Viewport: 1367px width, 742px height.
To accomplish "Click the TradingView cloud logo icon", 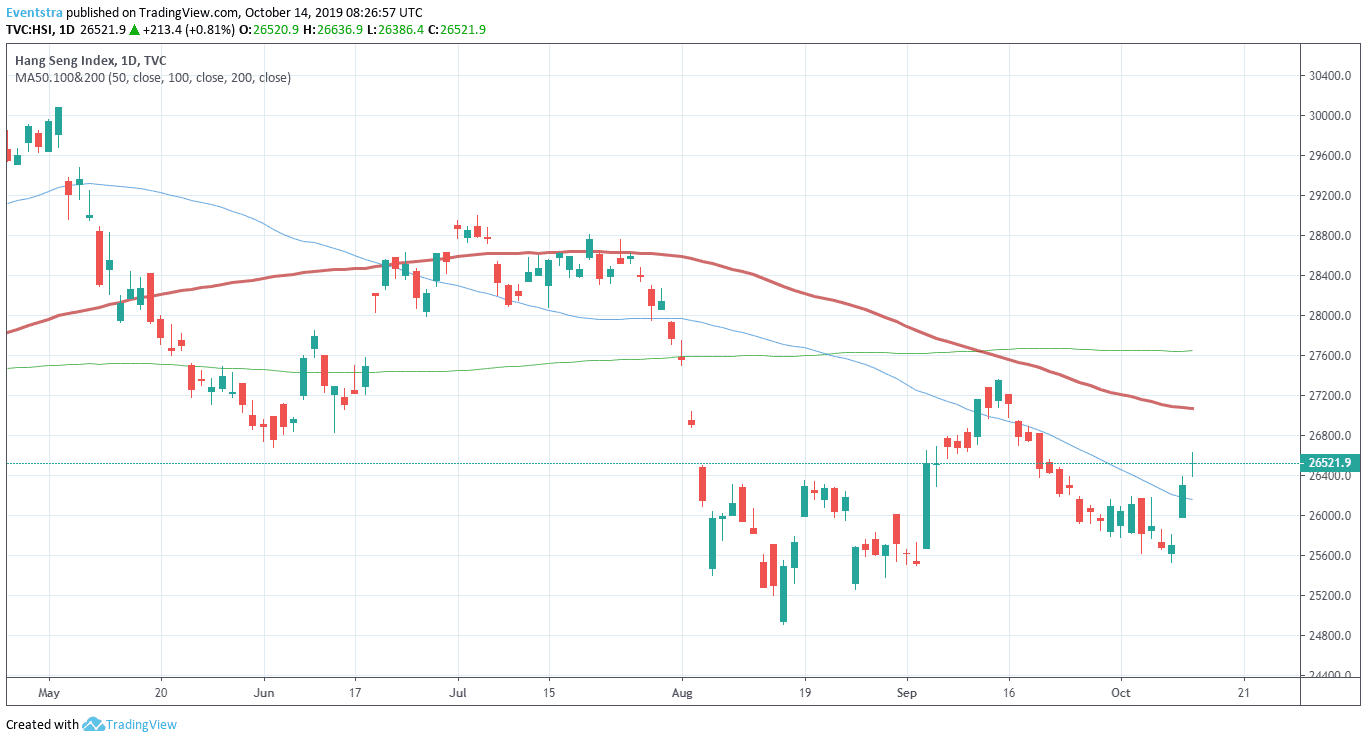I will tap(94, 724).
